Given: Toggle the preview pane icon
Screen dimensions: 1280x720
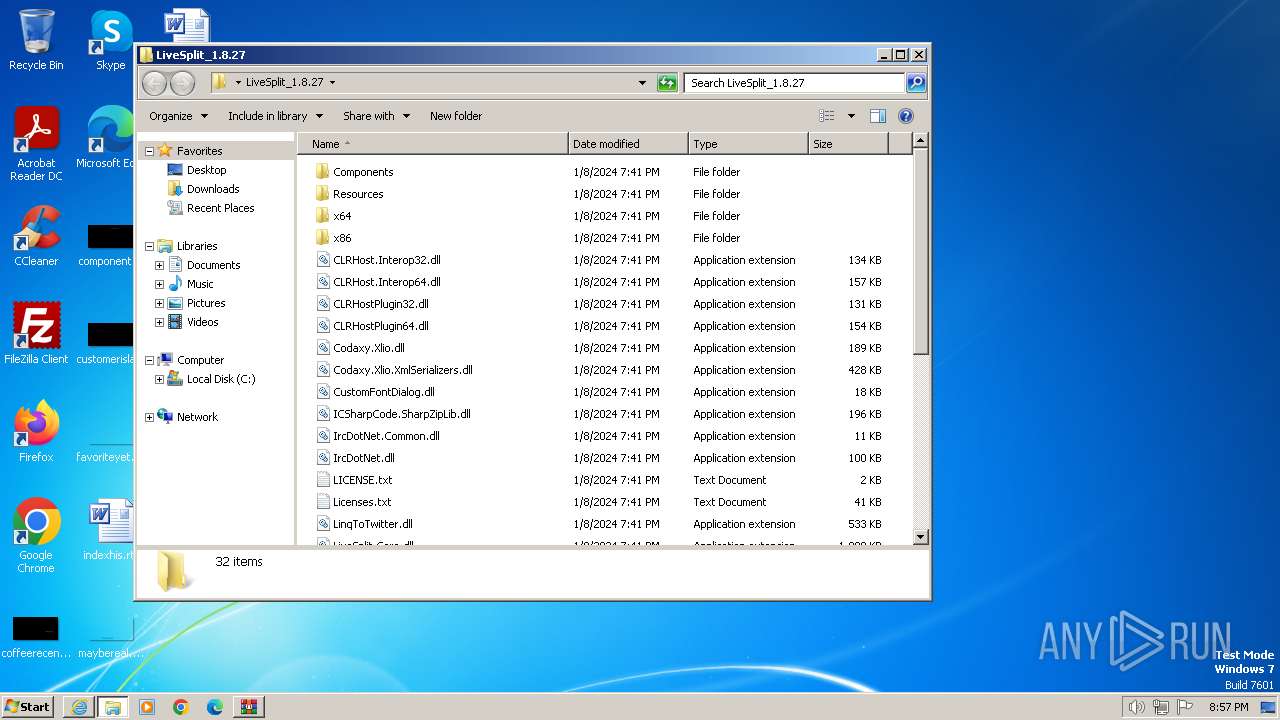Looking at the screenshot, I should tap(877, 116).
